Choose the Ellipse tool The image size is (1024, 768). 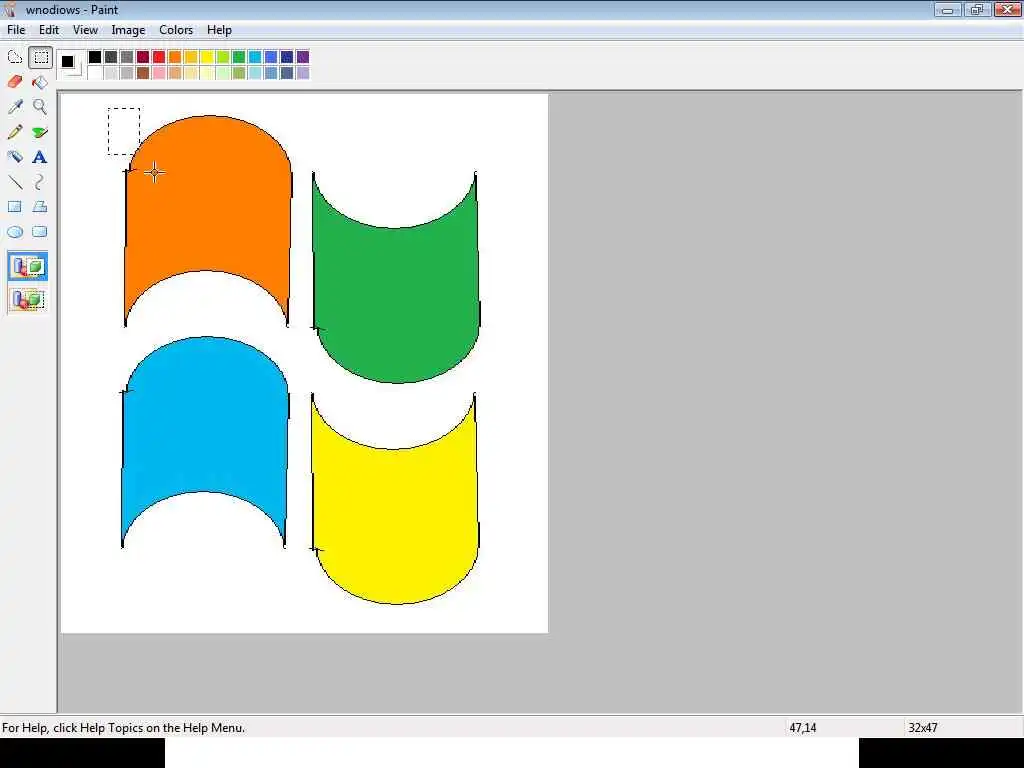[x=15, y=232]
